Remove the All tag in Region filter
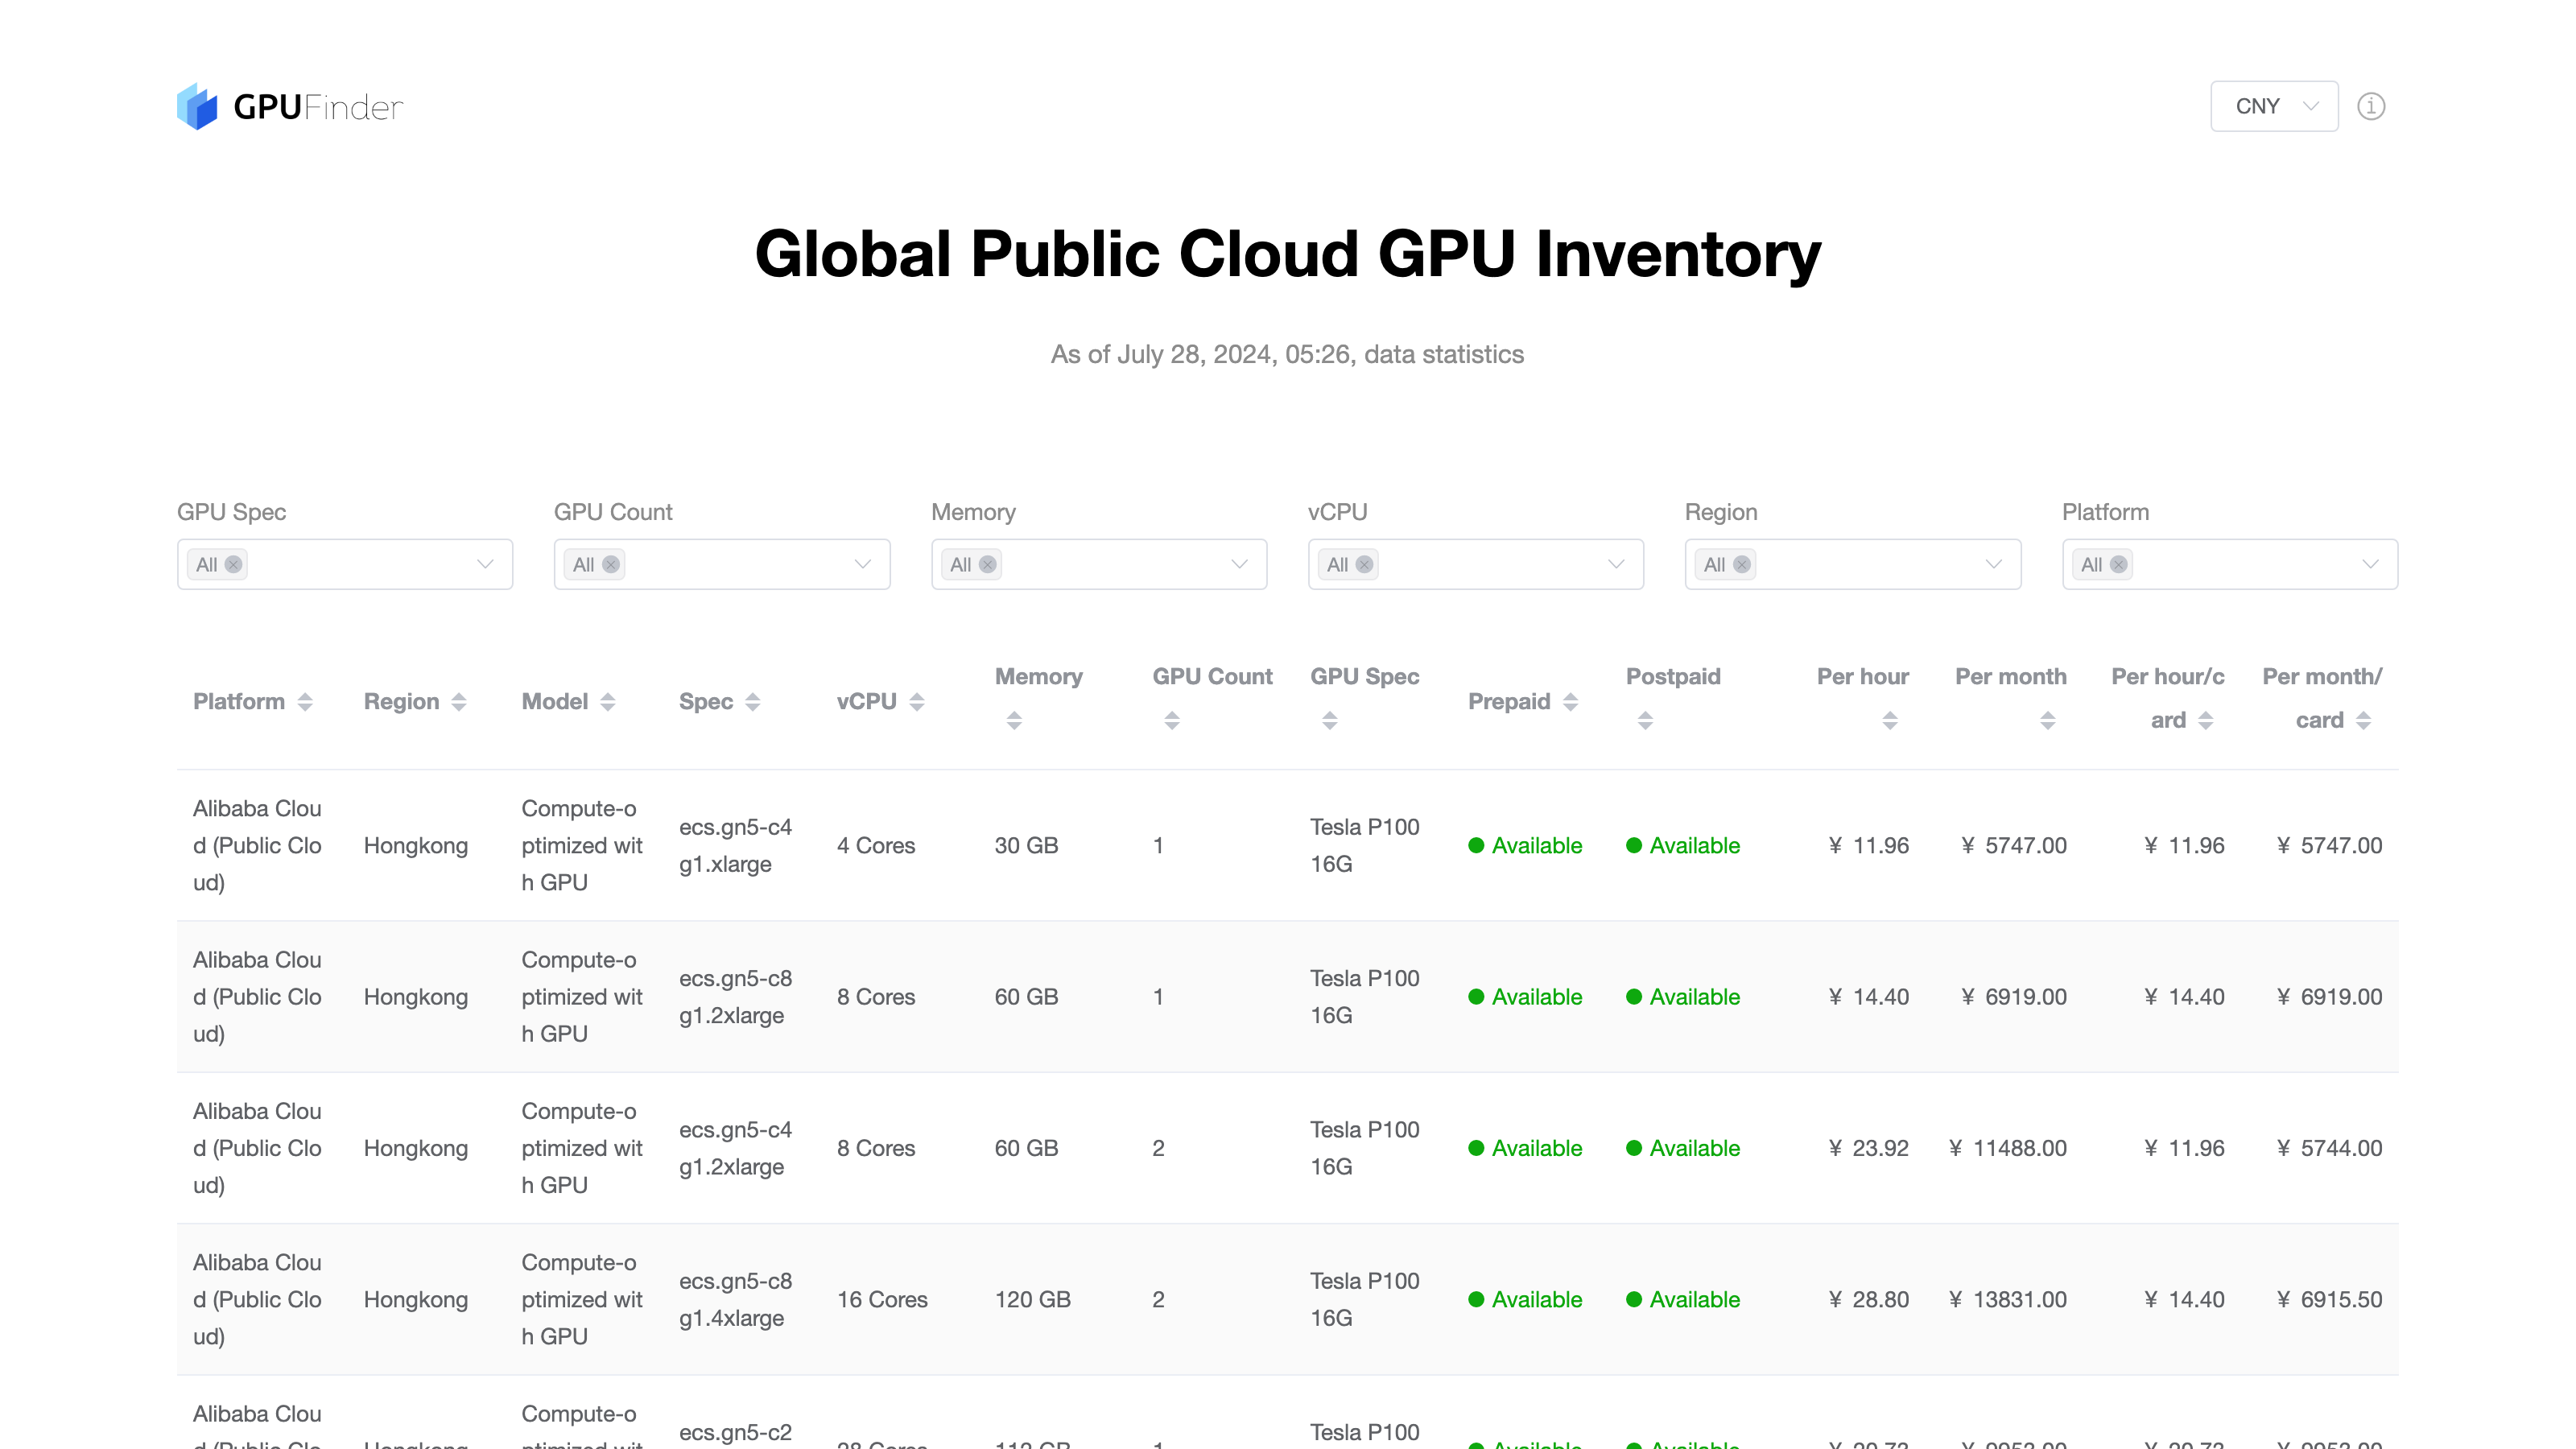Image resolution: width=2576 pixels, height=1449 pixels. tap(1741, 564)
